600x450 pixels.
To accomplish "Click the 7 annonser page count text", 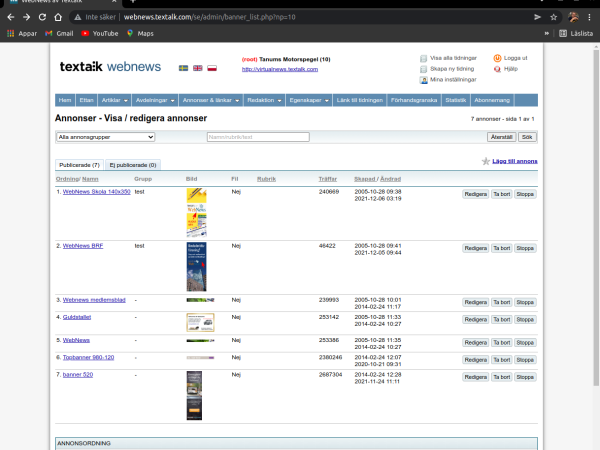I will 502,119.
